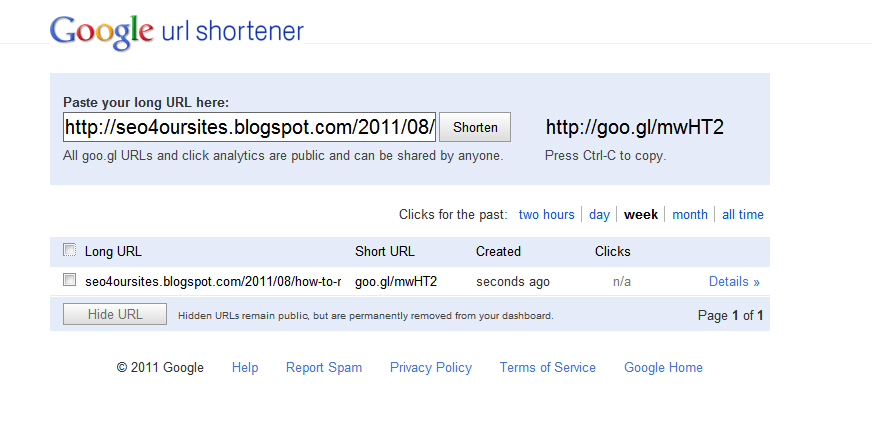Toggle the select-all checkbox beside Long URL
Image resolution: width=872 pixels, height=447 pixels.
coord(70,250)
